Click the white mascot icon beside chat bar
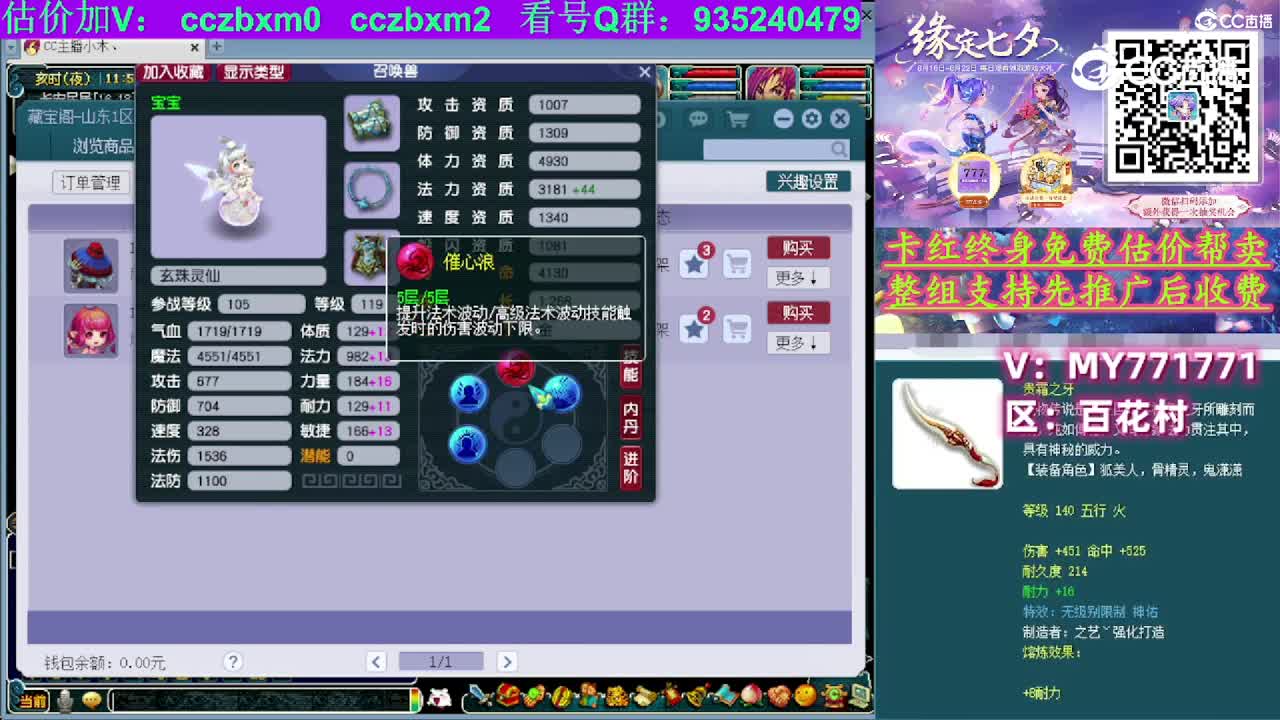 tap(438, 697)
